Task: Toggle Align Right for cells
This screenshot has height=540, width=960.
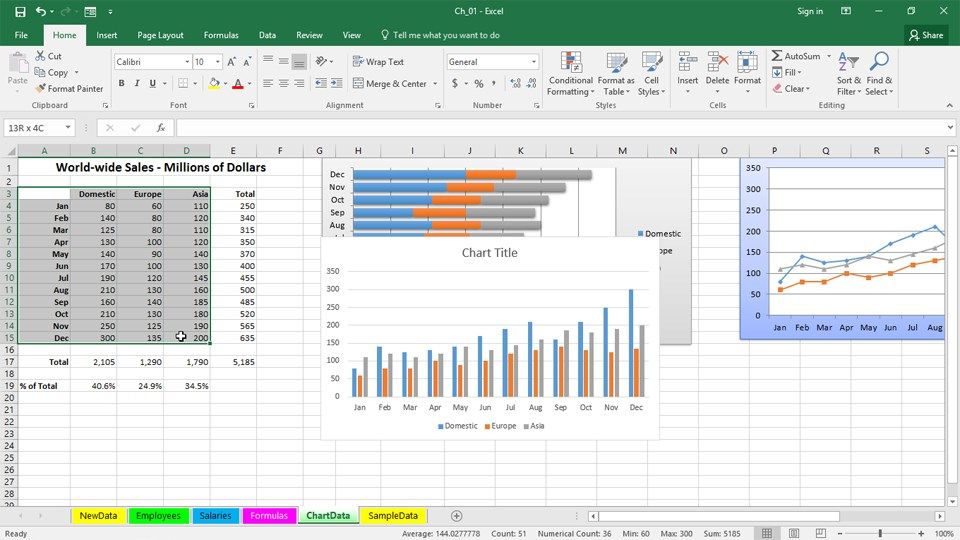Action: [x=299, y=83]
